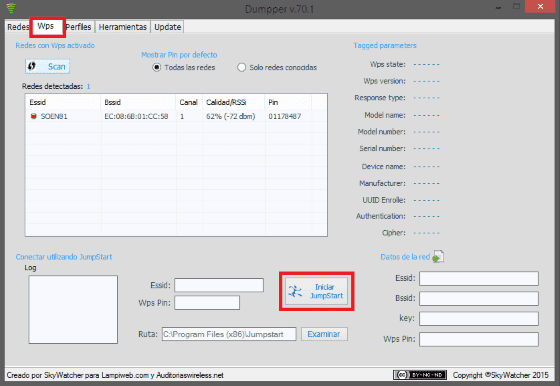Maximize the Dumpper window
The width and height of the screenshot is (560, 386).
click(x=516, y=7)
